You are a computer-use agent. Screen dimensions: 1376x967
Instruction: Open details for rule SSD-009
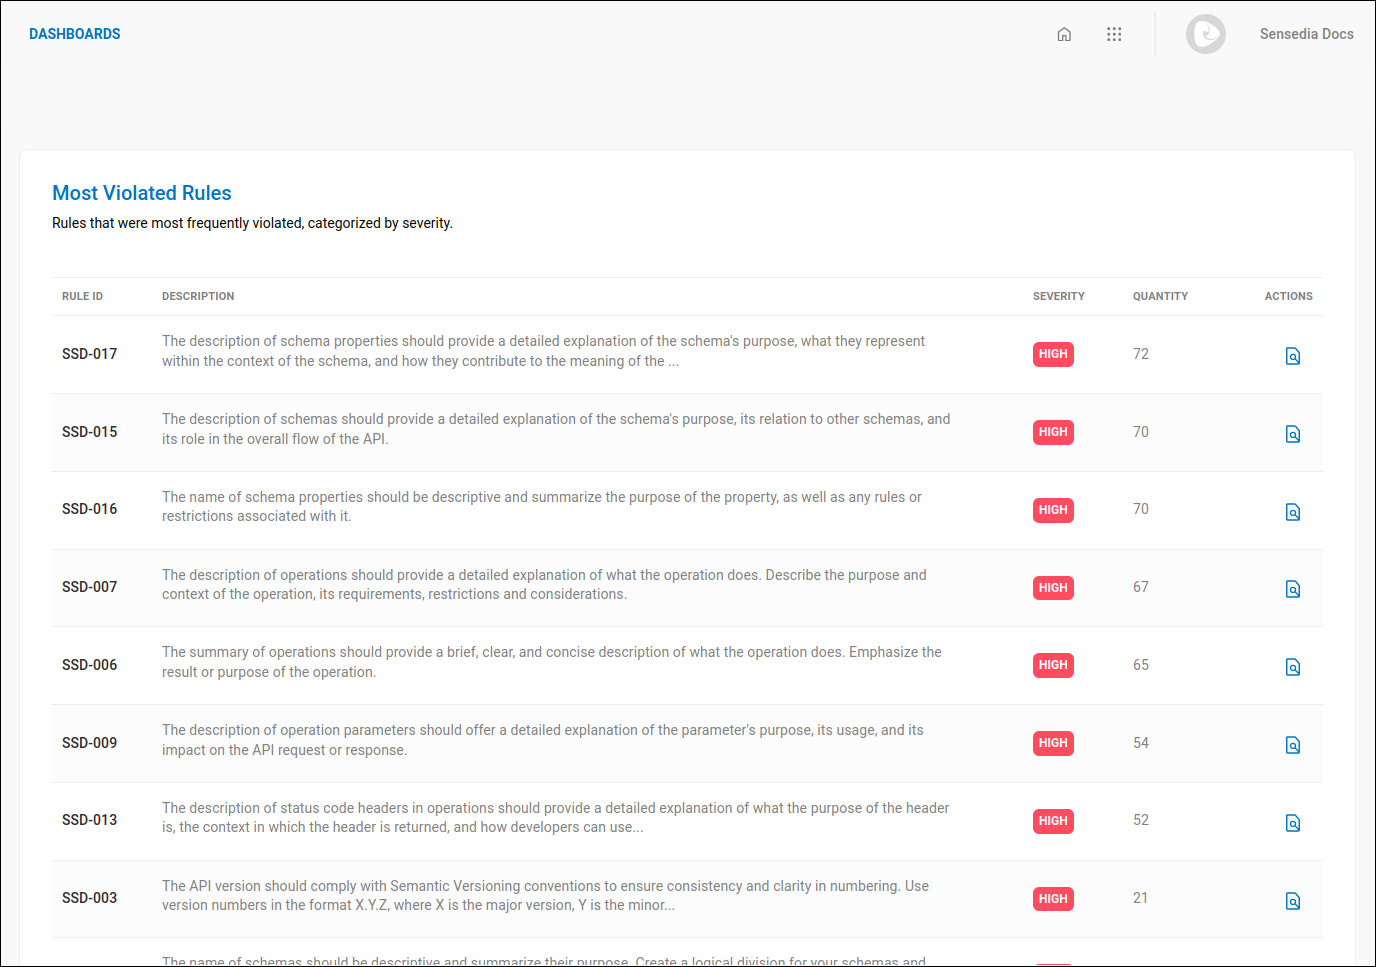(x=1292, y=744)
